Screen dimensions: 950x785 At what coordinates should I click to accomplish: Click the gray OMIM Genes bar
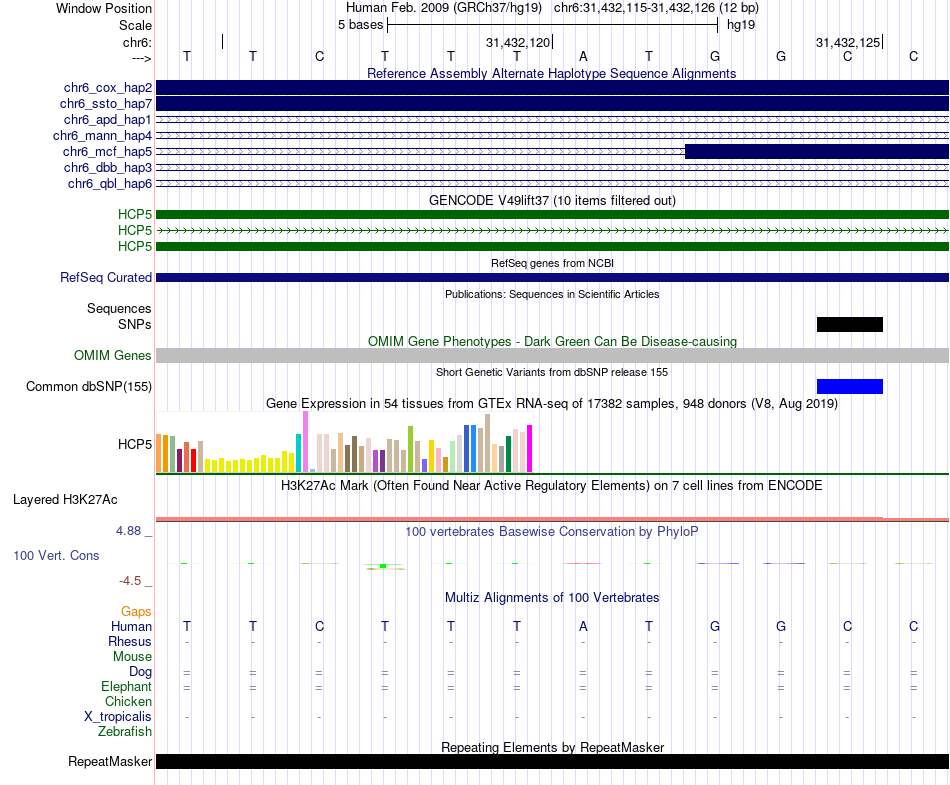click(552, 356)
